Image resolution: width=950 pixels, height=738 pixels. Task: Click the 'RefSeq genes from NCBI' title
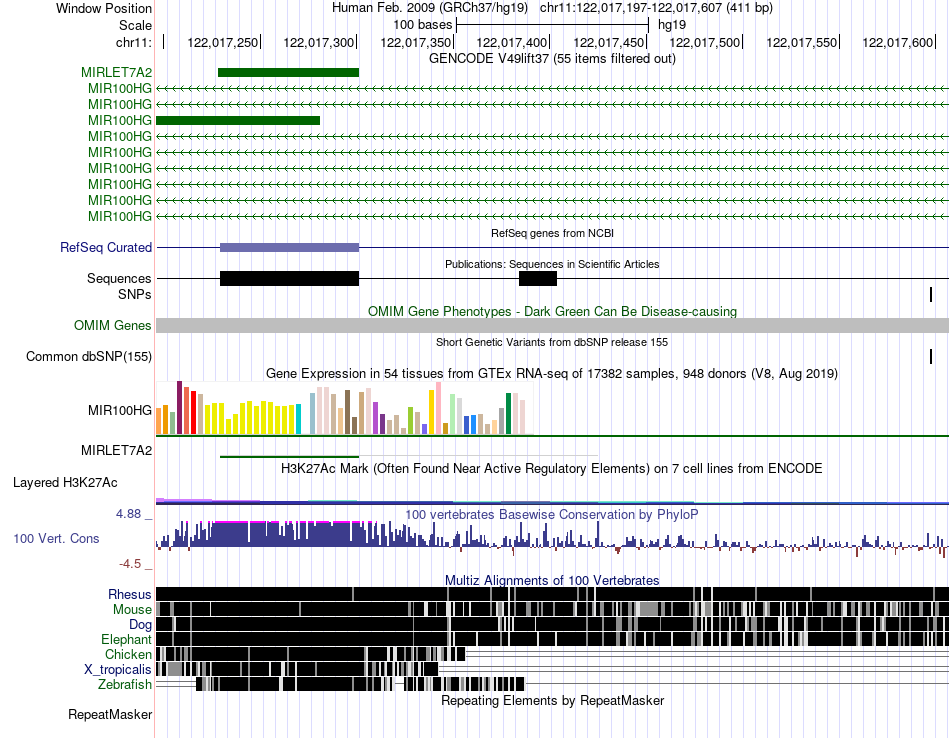tap(553, 233)
